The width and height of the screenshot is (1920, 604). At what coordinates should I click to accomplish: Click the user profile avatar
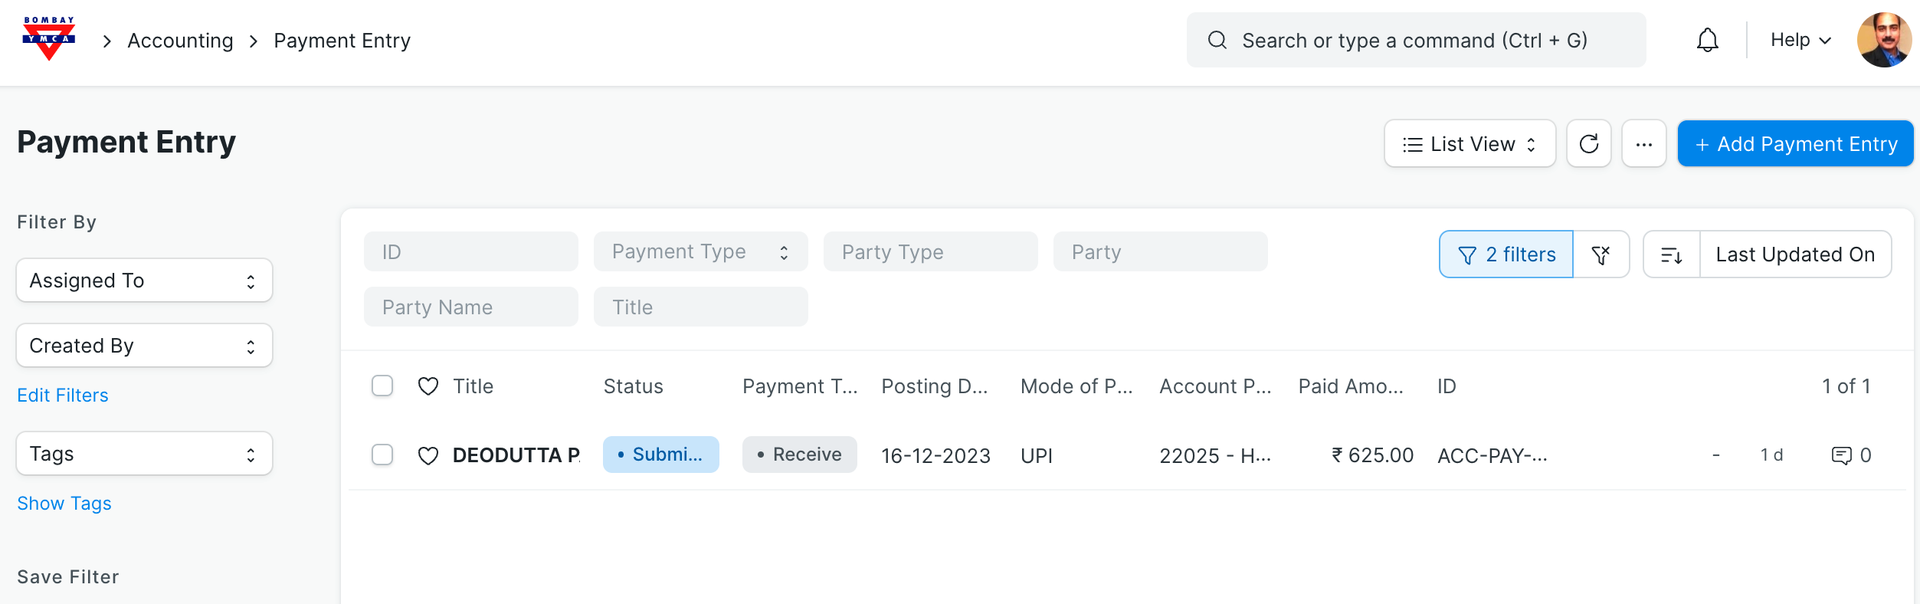1883,40
